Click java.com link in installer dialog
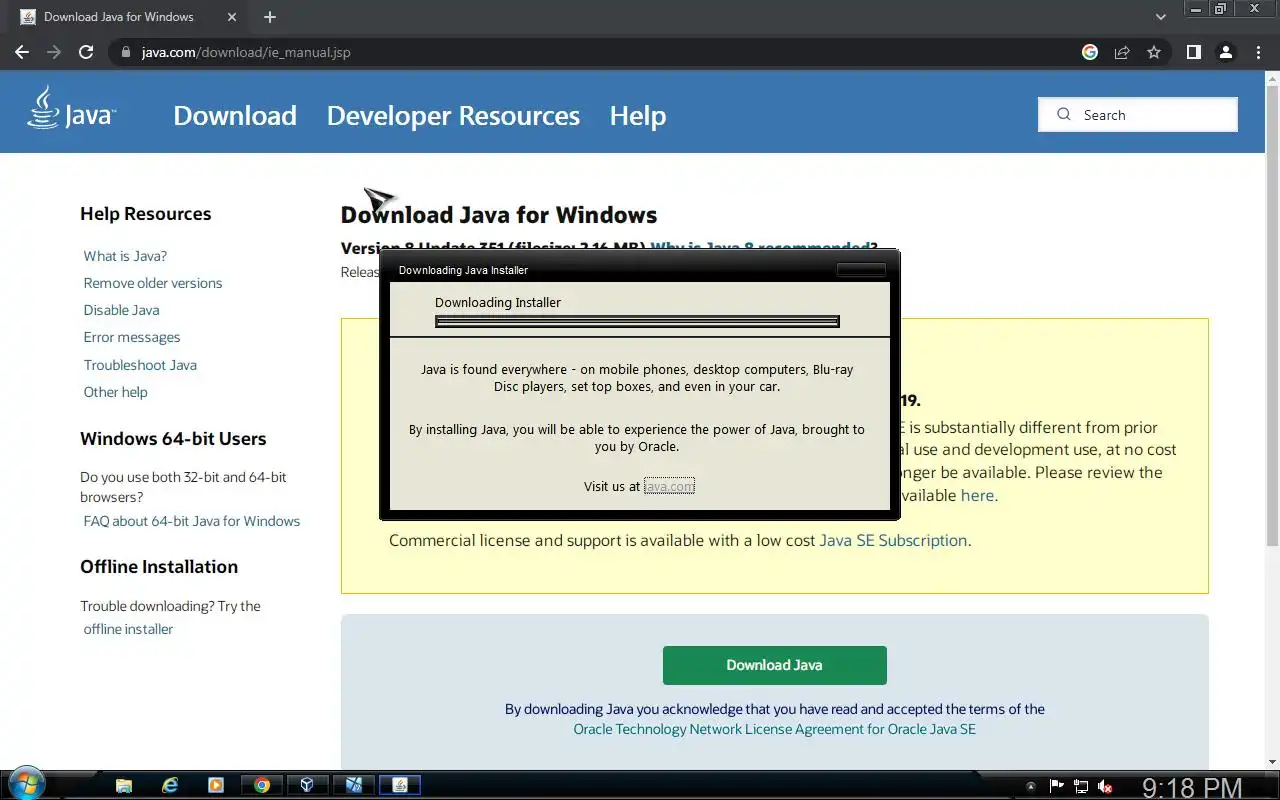This screenshot has width=1280, height=800. click(x=669, y=486)
